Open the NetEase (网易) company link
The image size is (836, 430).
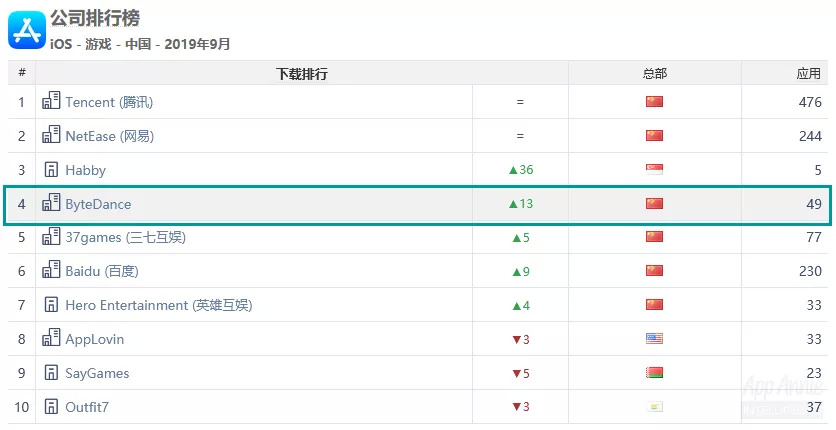click(109, 136)
